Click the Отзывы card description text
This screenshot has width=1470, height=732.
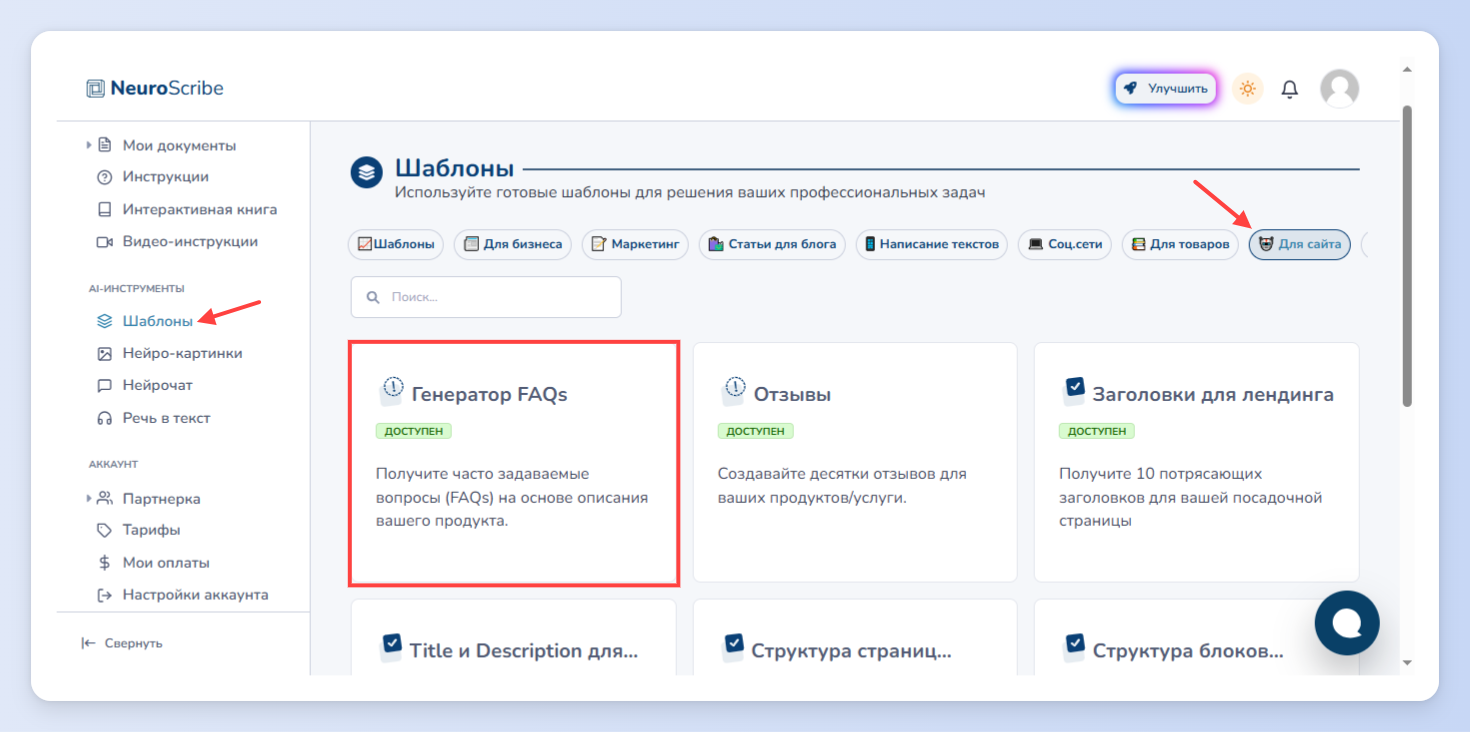(842, 485)
